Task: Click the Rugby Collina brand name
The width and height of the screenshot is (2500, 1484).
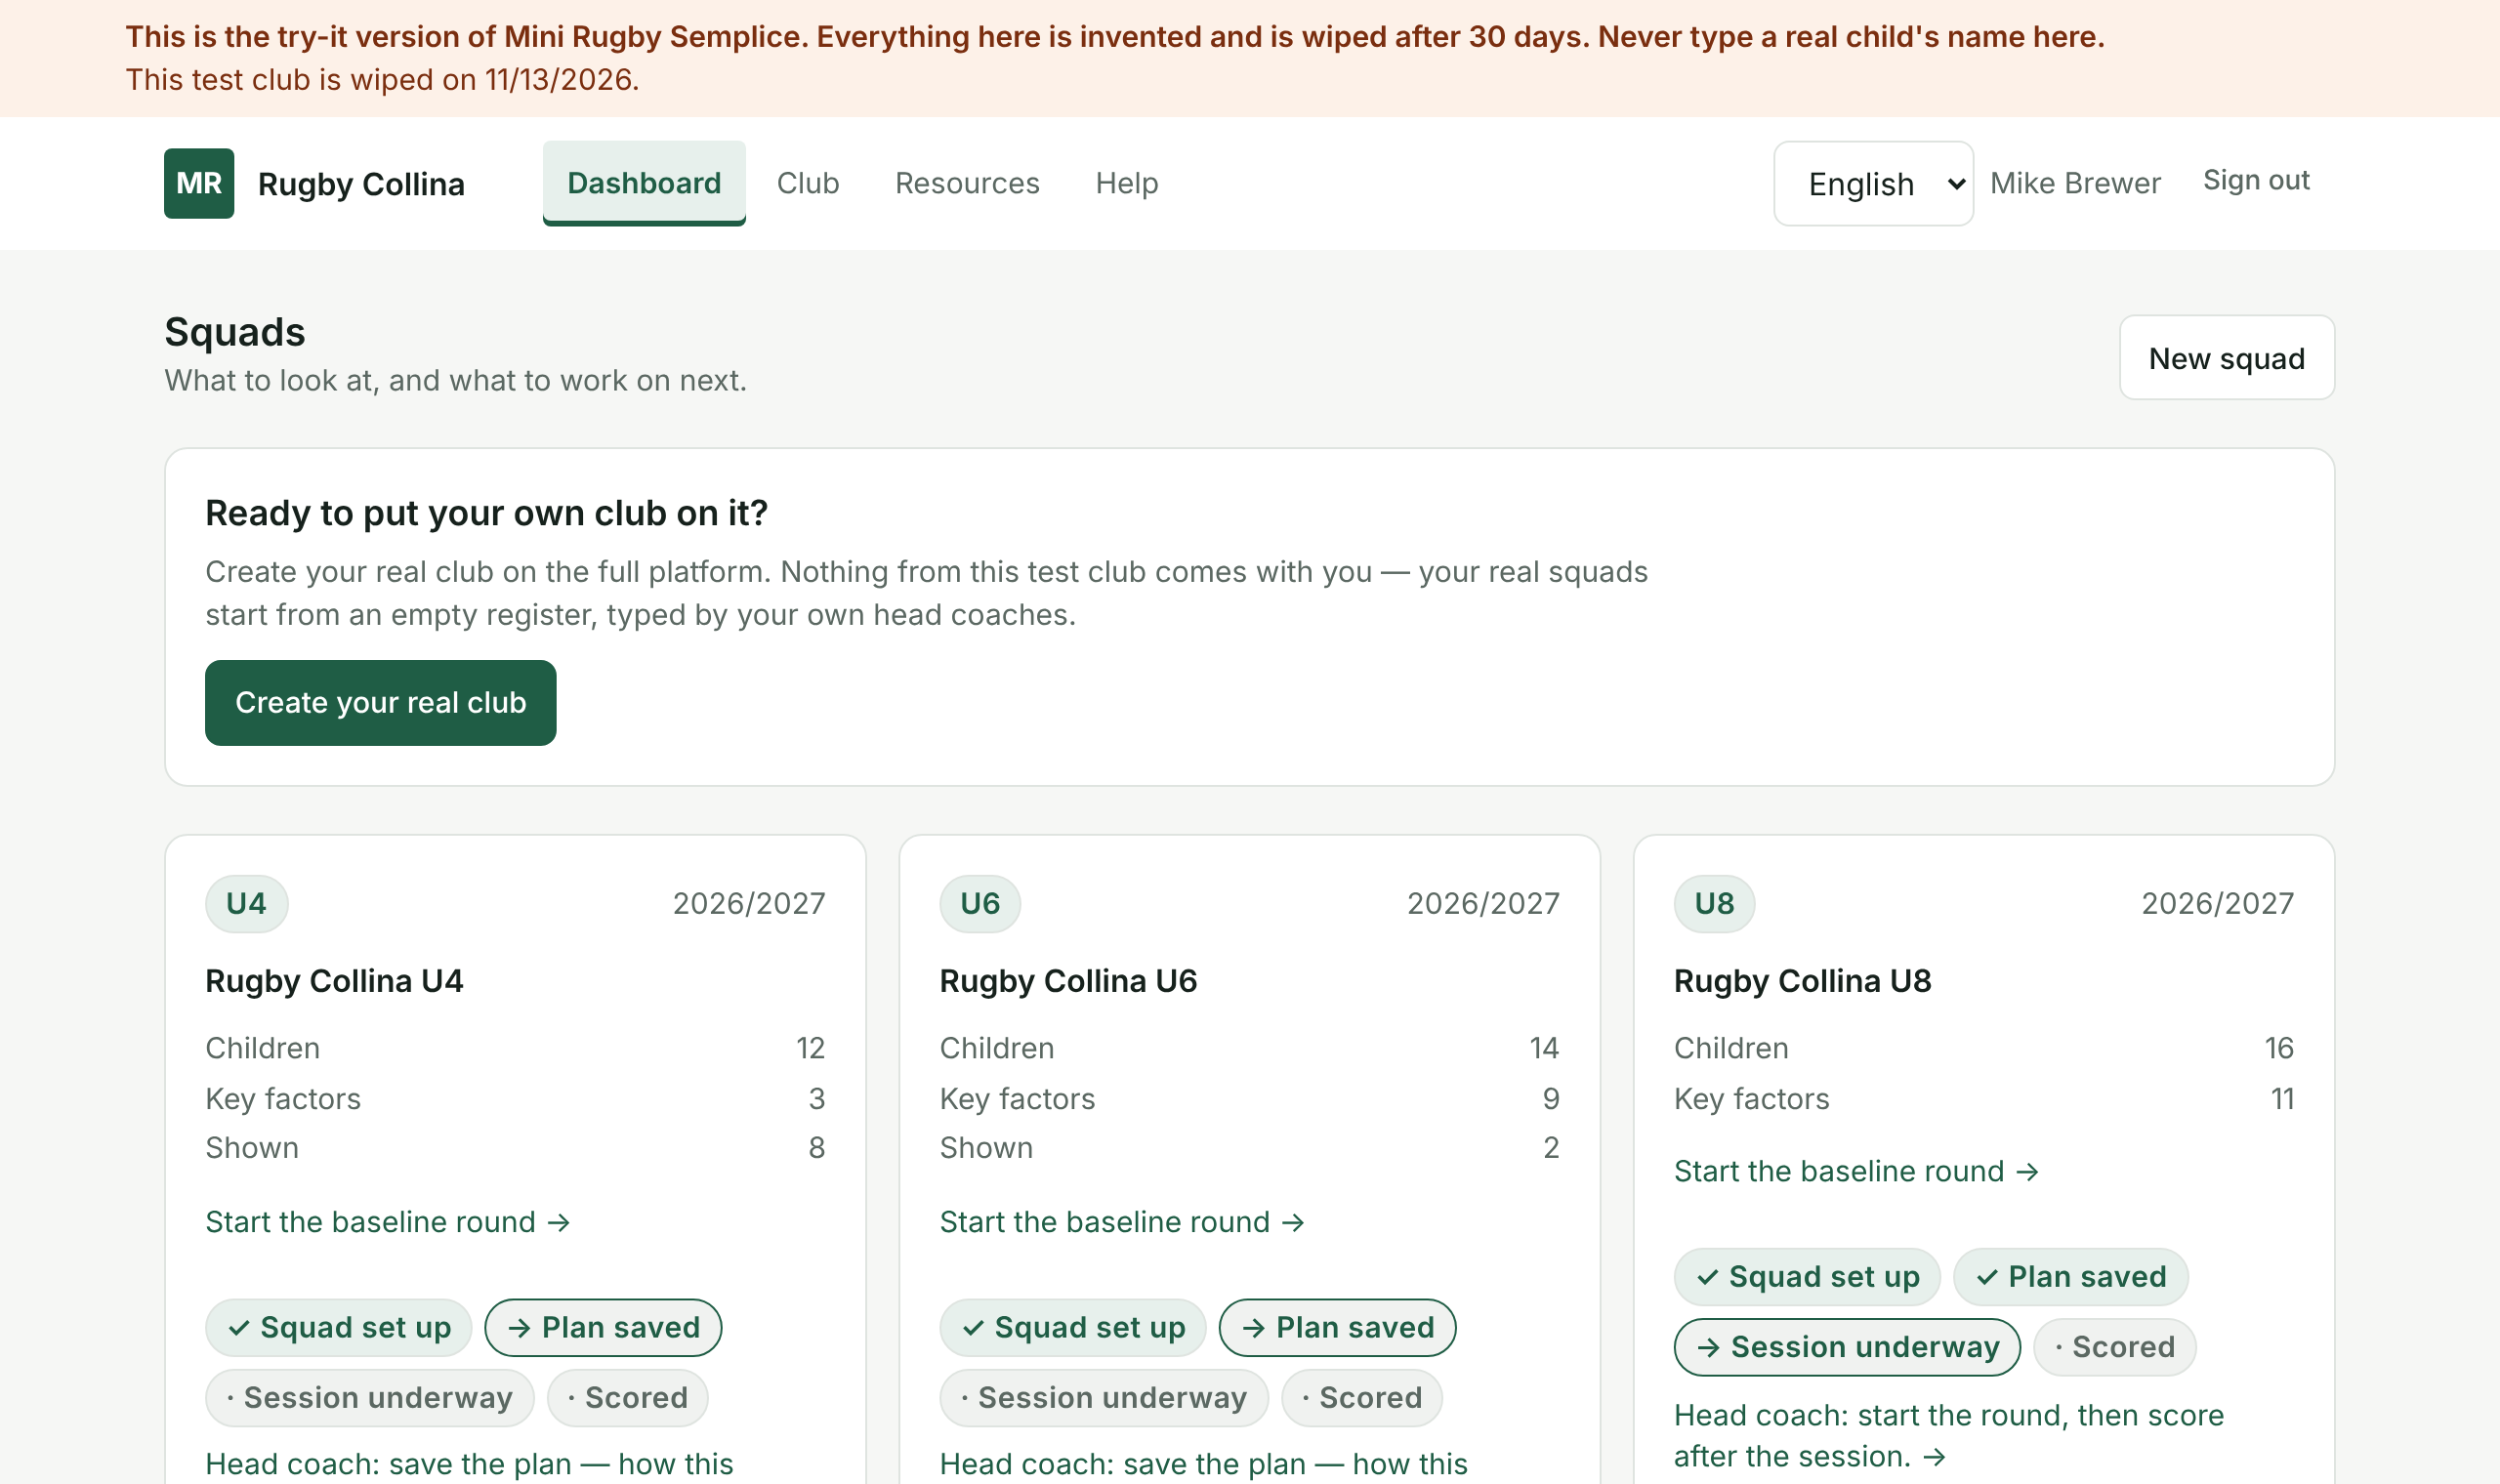Action: point(361,184)
